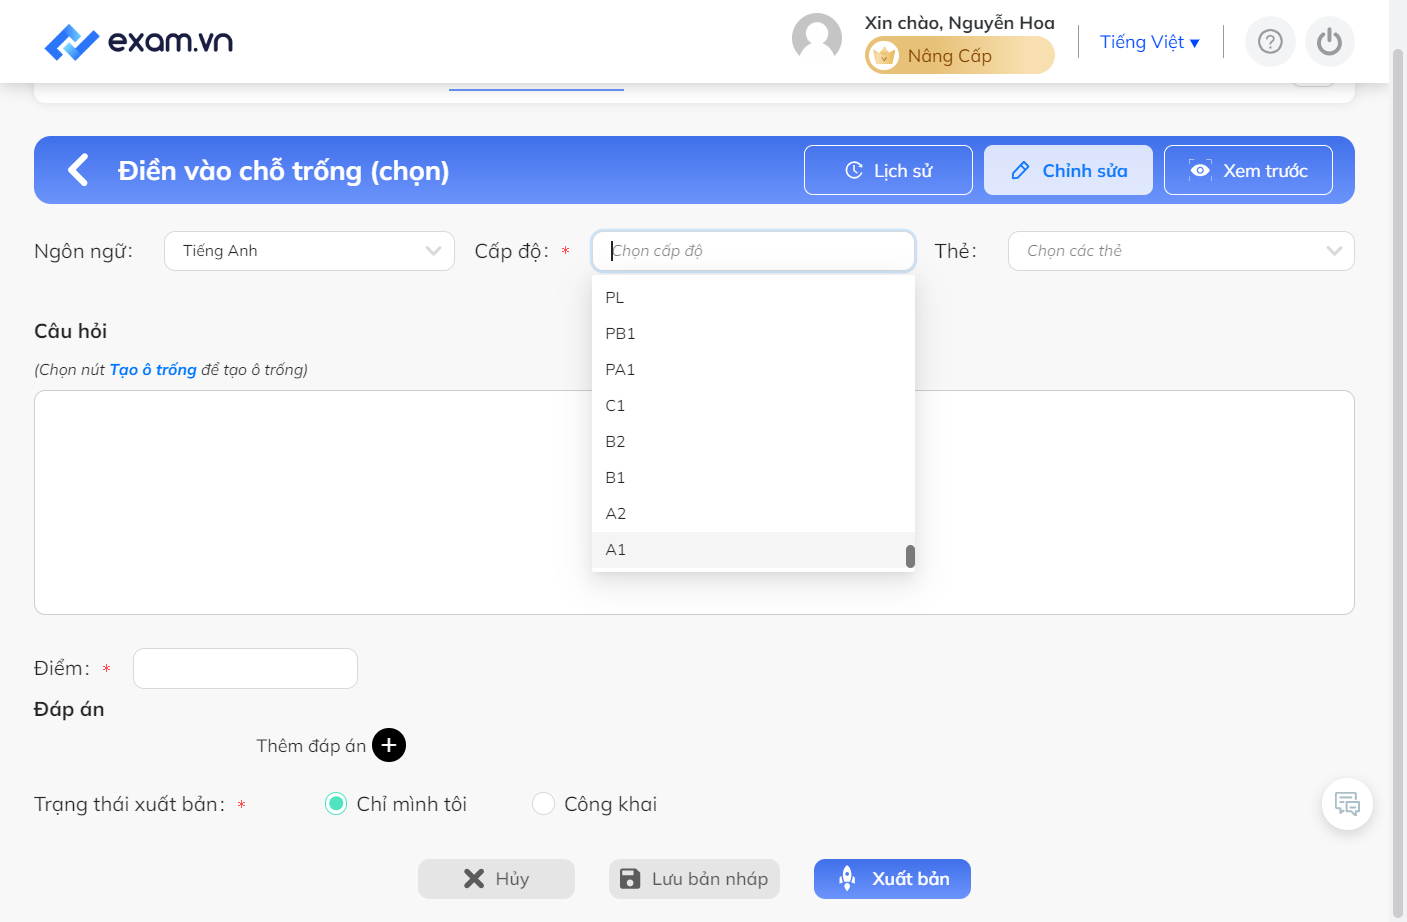Screen dimensions: 1407x922
Task: Choose level PB1 from the list
Action: 753,334
